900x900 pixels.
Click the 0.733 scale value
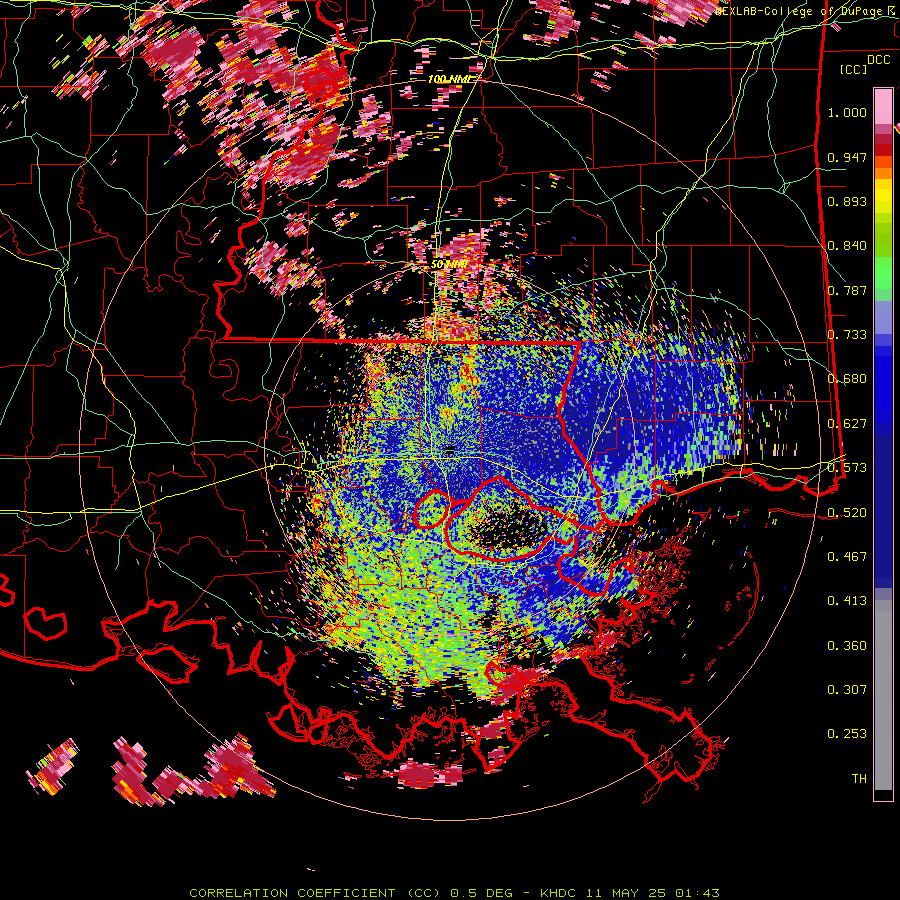pyautogui.click(x=847, y=335)
